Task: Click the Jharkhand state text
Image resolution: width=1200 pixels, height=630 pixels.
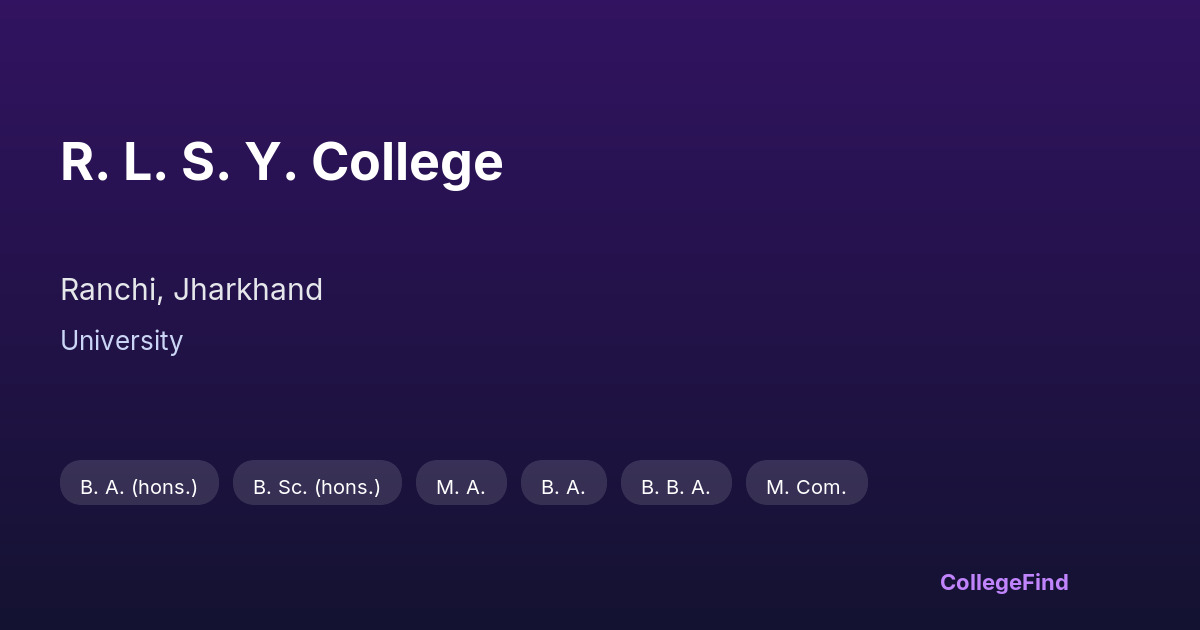Action: [248, 290]
